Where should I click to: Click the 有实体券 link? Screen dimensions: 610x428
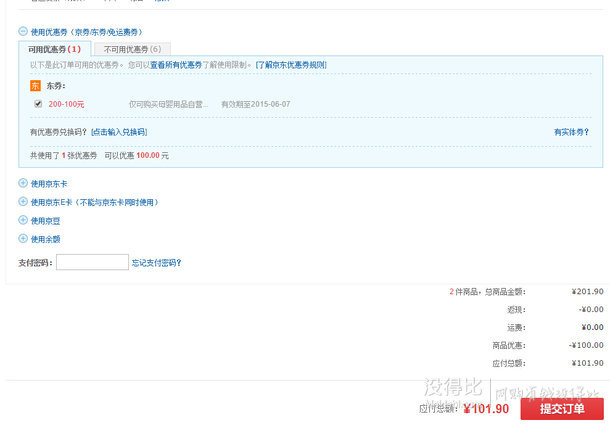tap(573, 132)
